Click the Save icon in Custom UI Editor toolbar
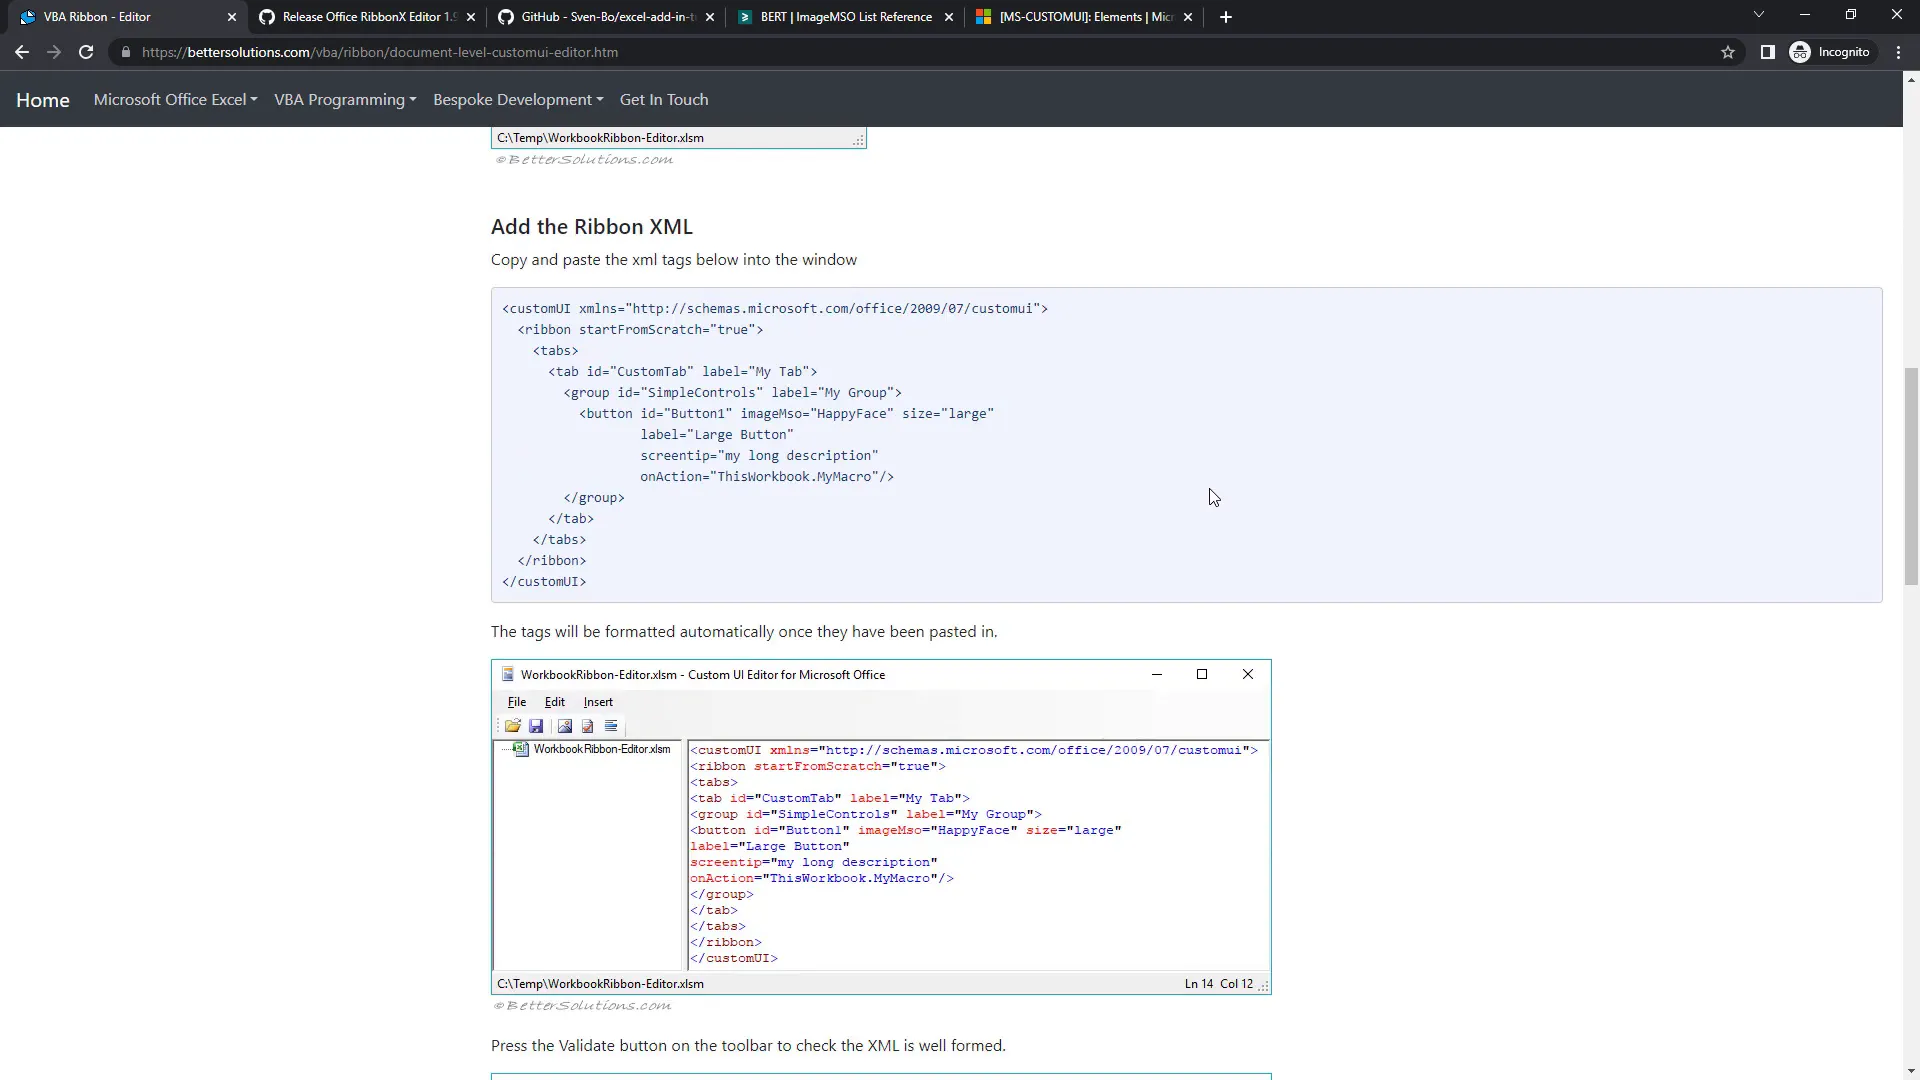1920x1080 pixels. [x=536, y=726]
